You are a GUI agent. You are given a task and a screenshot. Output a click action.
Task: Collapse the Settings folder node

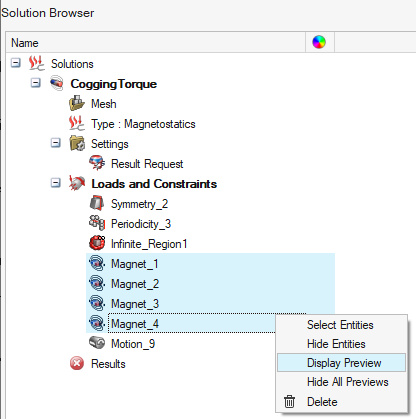click(x=56, y=143)
